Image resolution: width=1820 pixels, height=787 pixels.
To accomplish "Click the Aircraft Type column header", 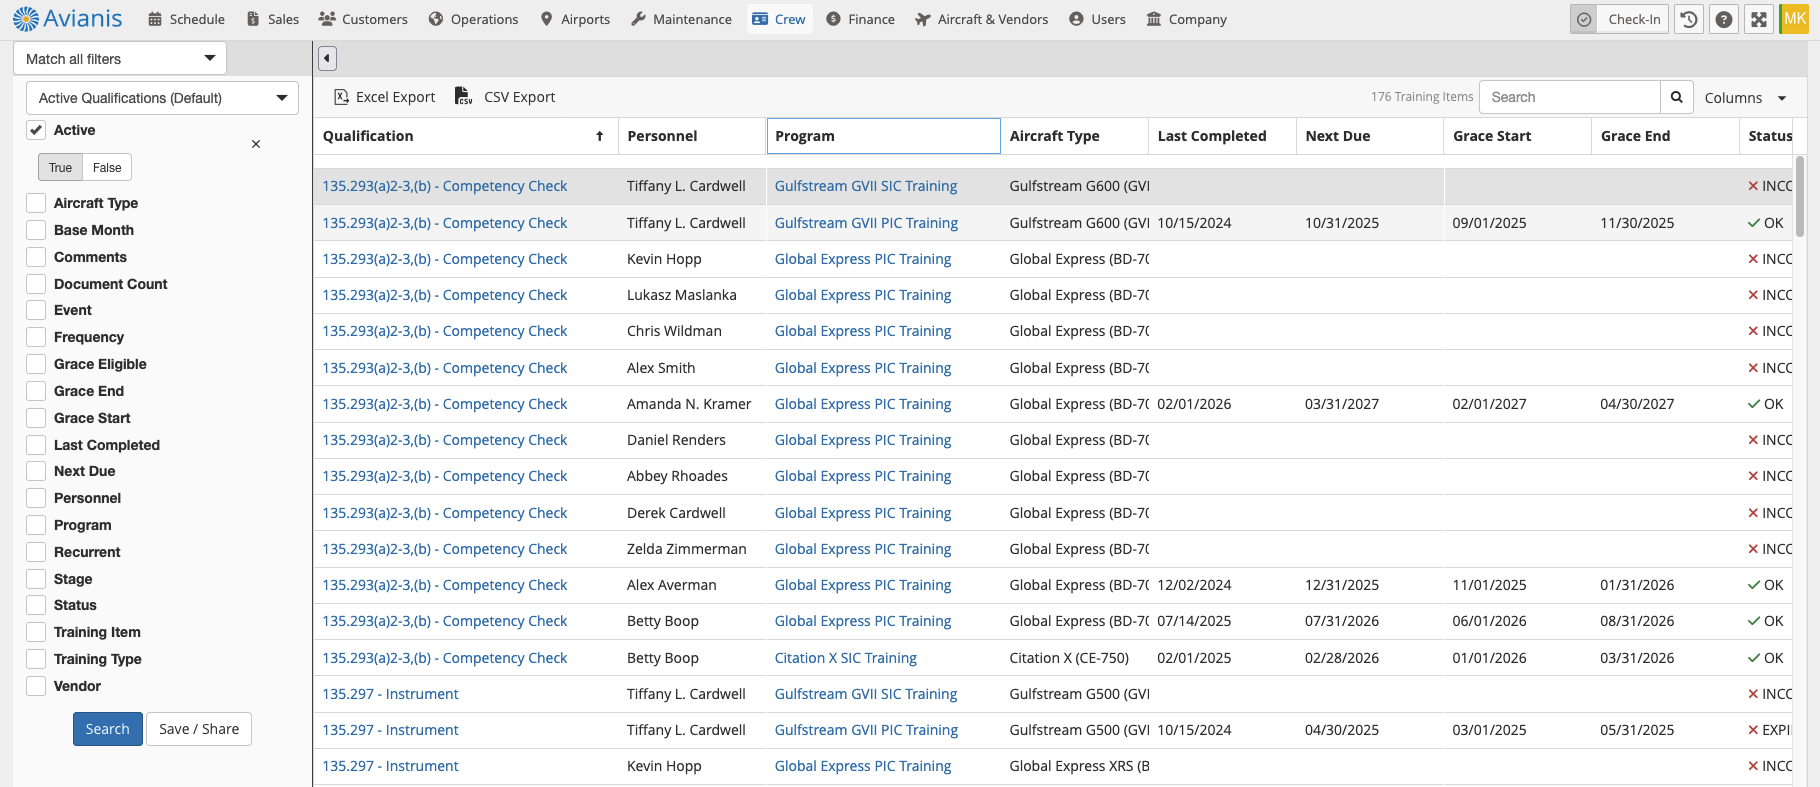I will (x=1074, y=136).
